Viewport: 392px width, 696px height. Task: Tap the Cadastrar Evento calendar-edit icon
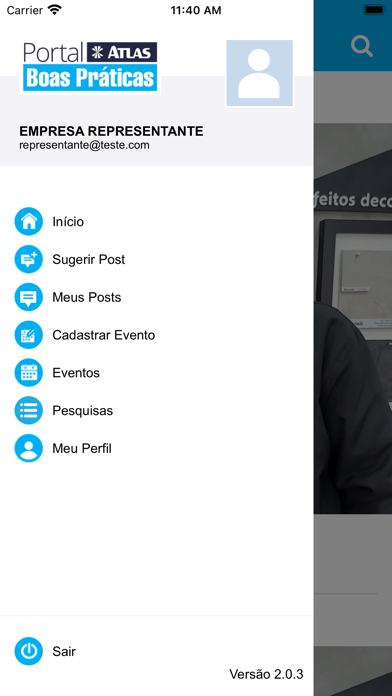[x=29, y=335]
